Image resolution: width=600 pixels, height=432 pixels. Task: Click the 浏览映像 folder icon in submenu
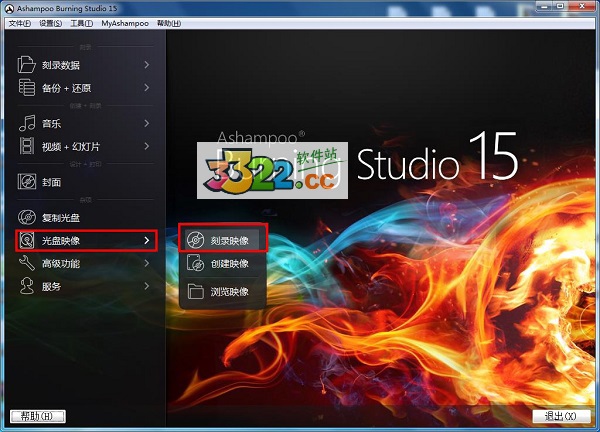click(196, 292)
